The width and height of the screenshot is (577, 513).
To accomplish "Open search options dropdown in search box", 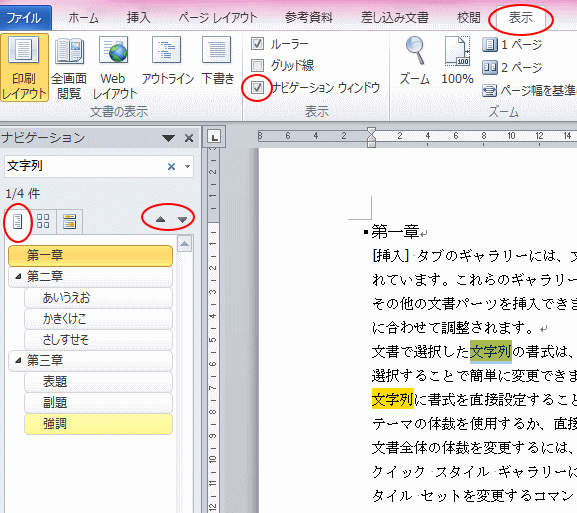I will tap(187, 166).
